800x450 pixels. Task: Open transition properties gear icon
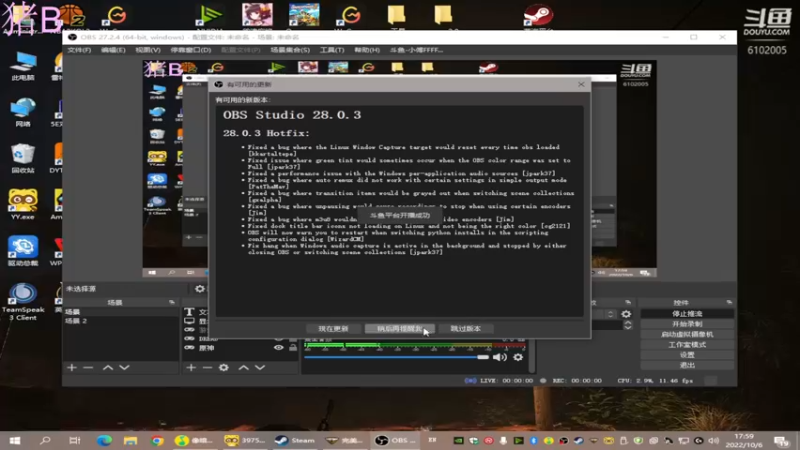(x=626, y=314)
